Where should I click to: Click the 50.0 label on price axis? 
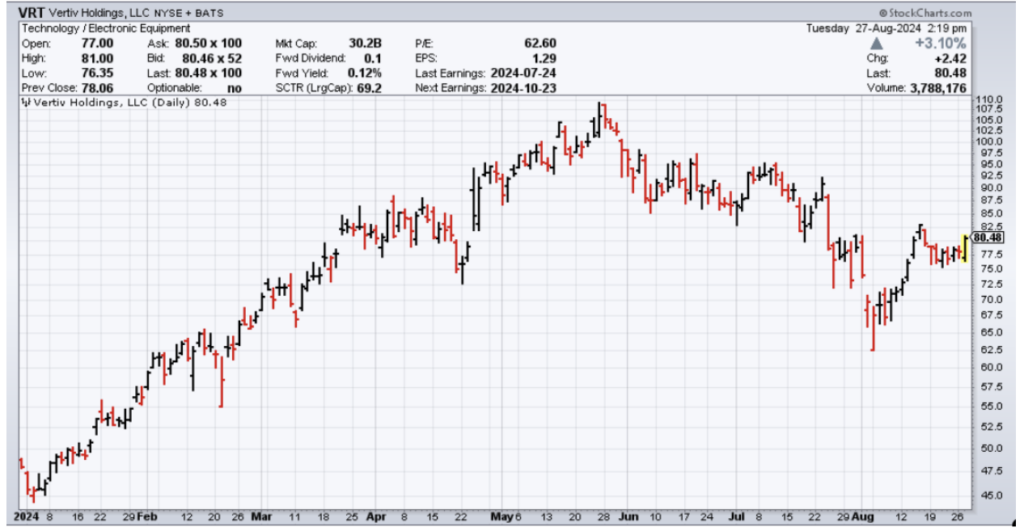click(989, 449)
